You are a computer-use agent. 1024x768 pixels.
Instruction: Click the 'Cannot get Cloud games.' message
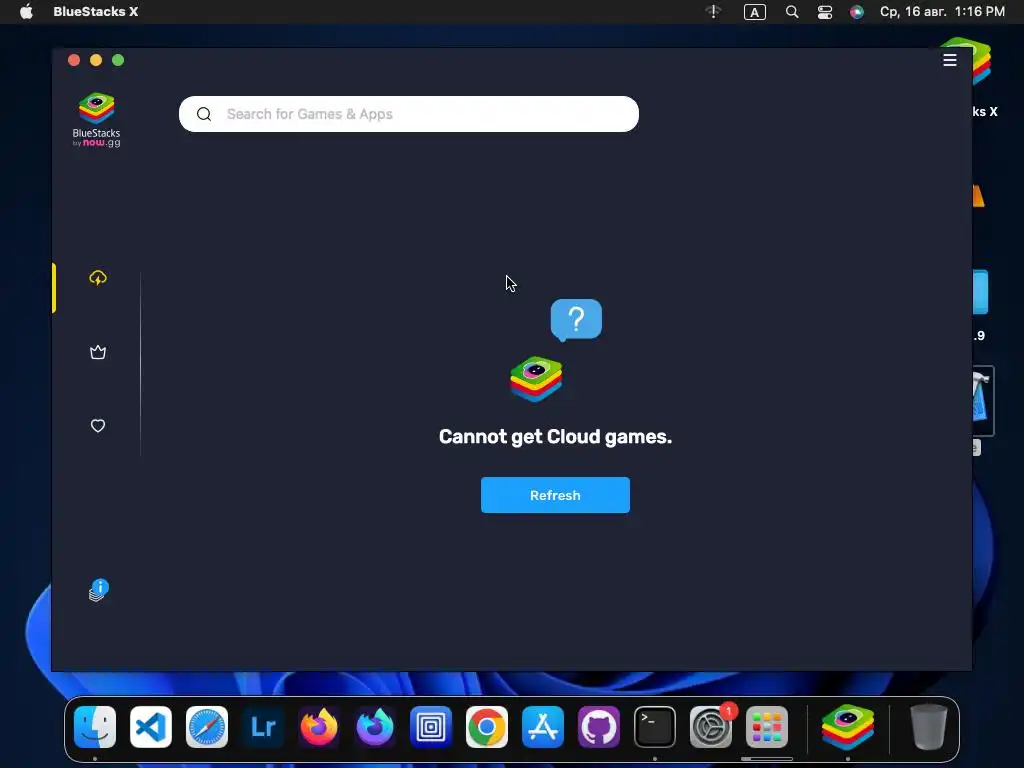click(x=555, y=437)
